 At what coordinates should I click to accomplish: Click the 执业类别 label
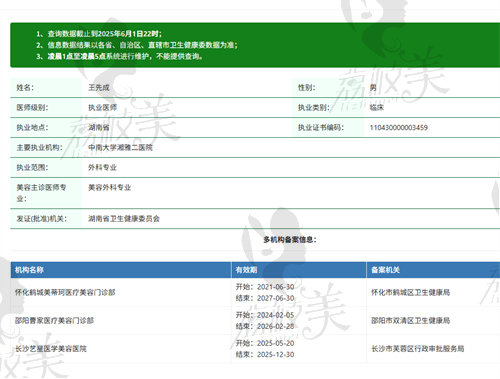pos(314,107)
